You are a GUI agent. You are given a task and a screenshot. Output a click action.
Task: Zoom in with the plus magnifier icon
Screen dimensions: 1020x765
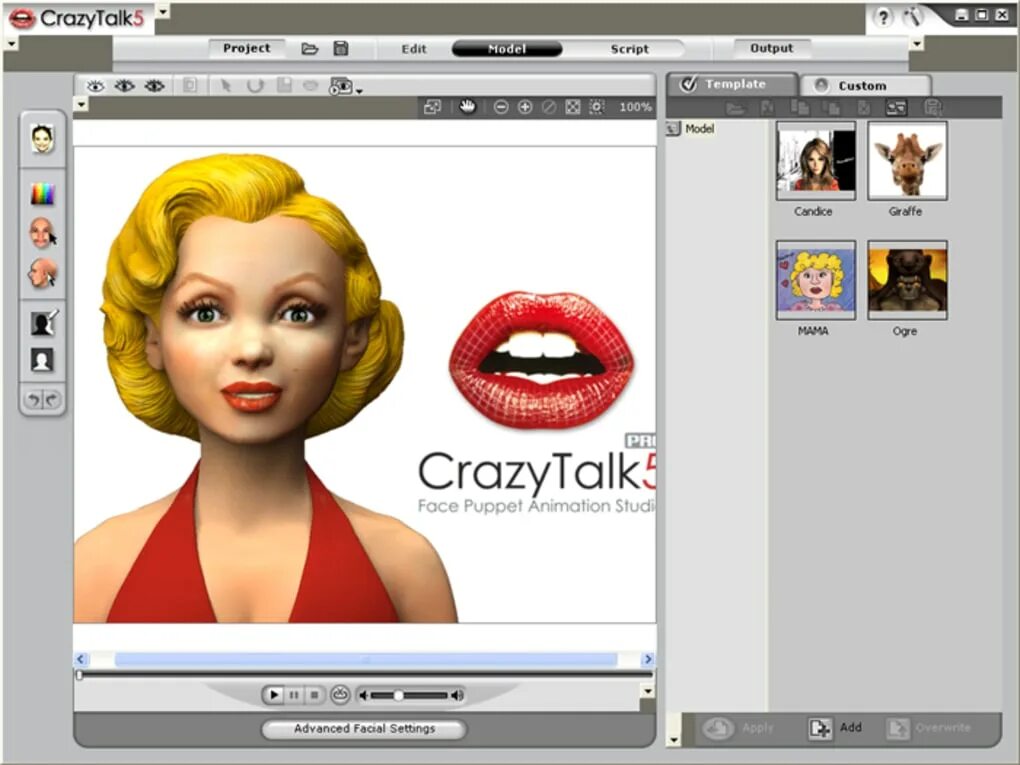(x=525, y=107)
